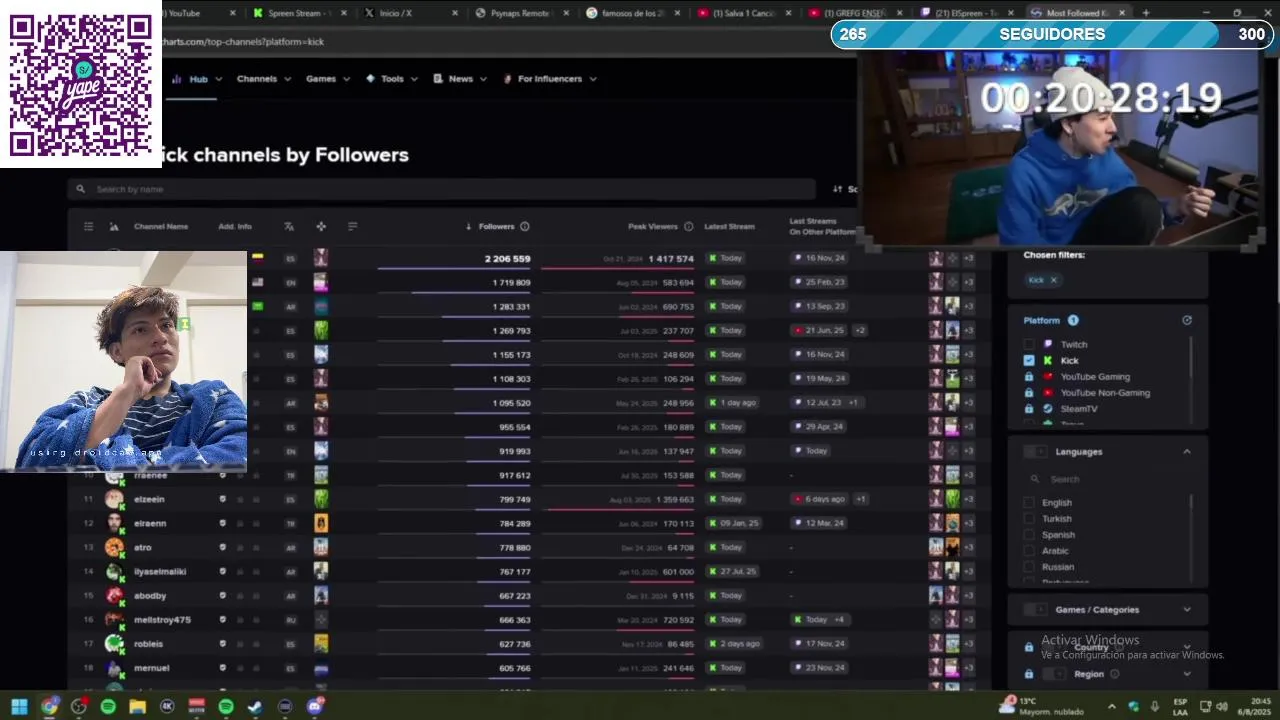1280x720 pixels.
Task: Expand the Games / Categories section
Action: click(x=1187, y=610)
